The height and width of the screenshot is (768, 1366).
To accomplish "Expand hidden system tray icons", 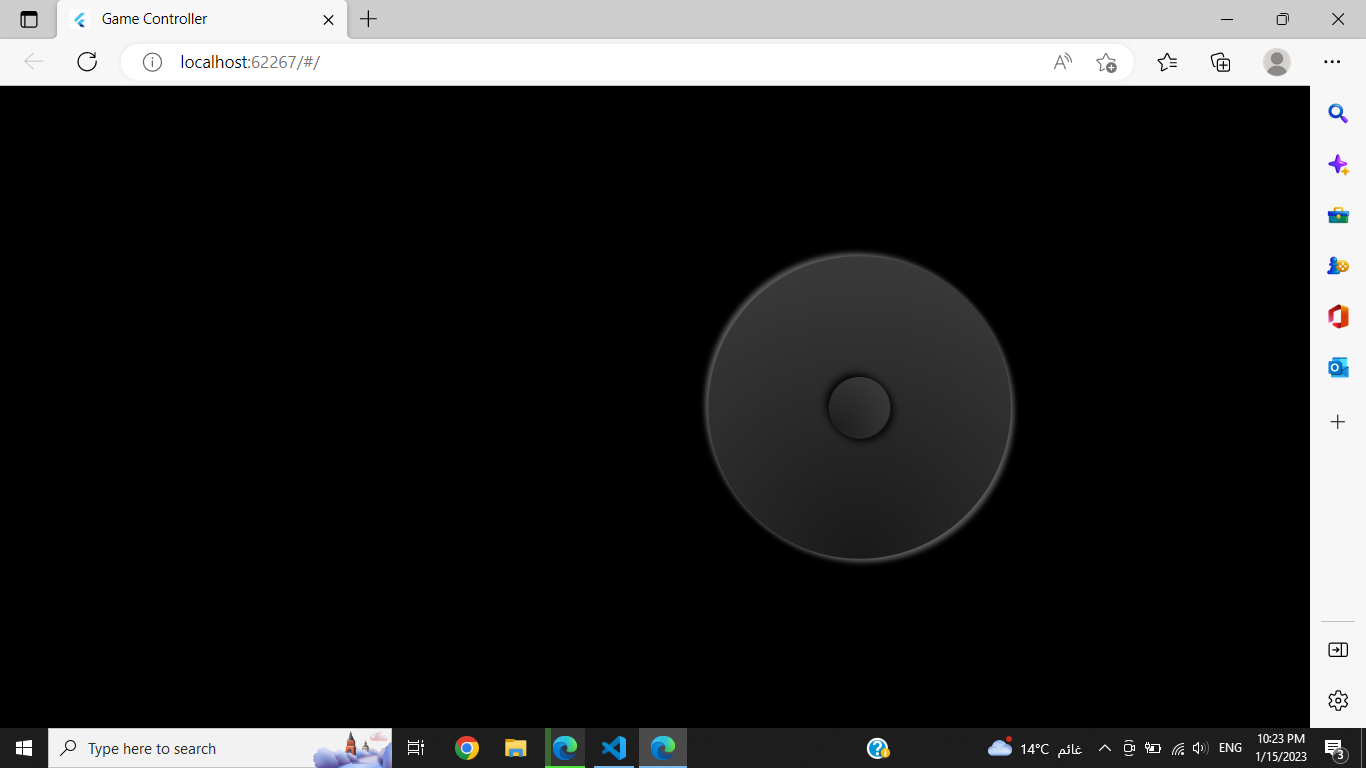I will point(1105,747).
